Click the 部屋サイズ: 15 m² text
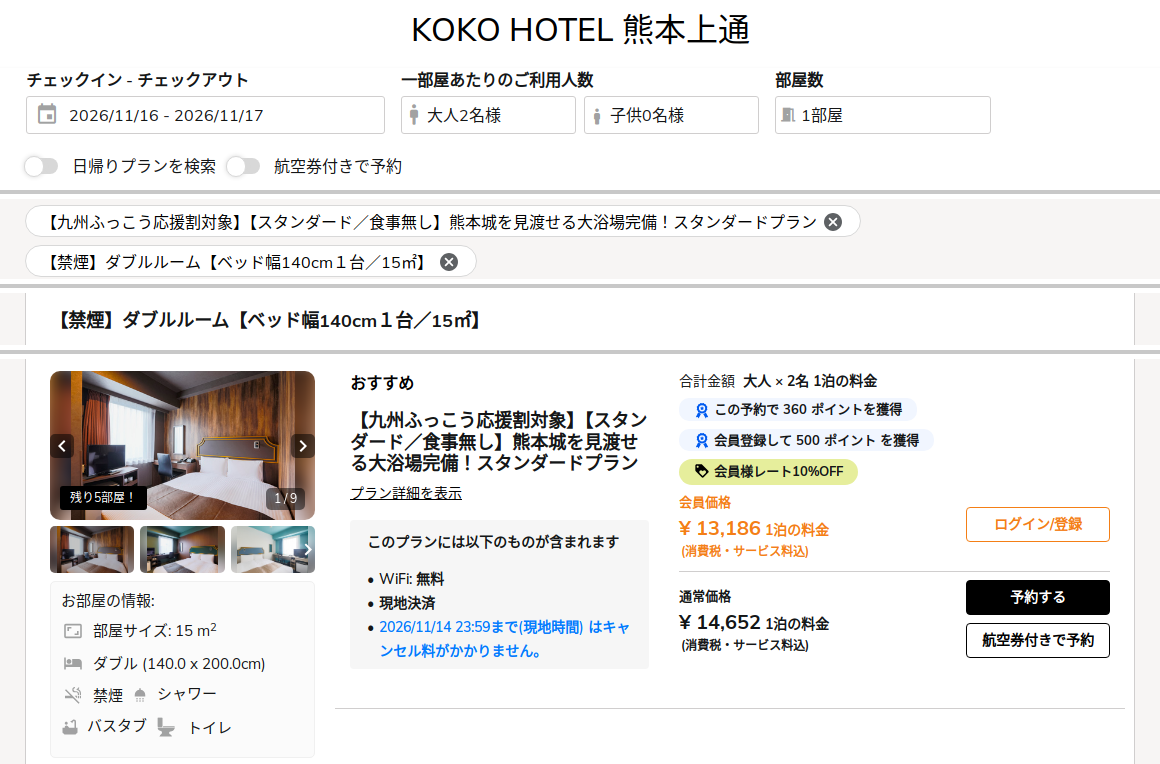Viewport: 1160px width, 764px height. click(x=155, y=631)
